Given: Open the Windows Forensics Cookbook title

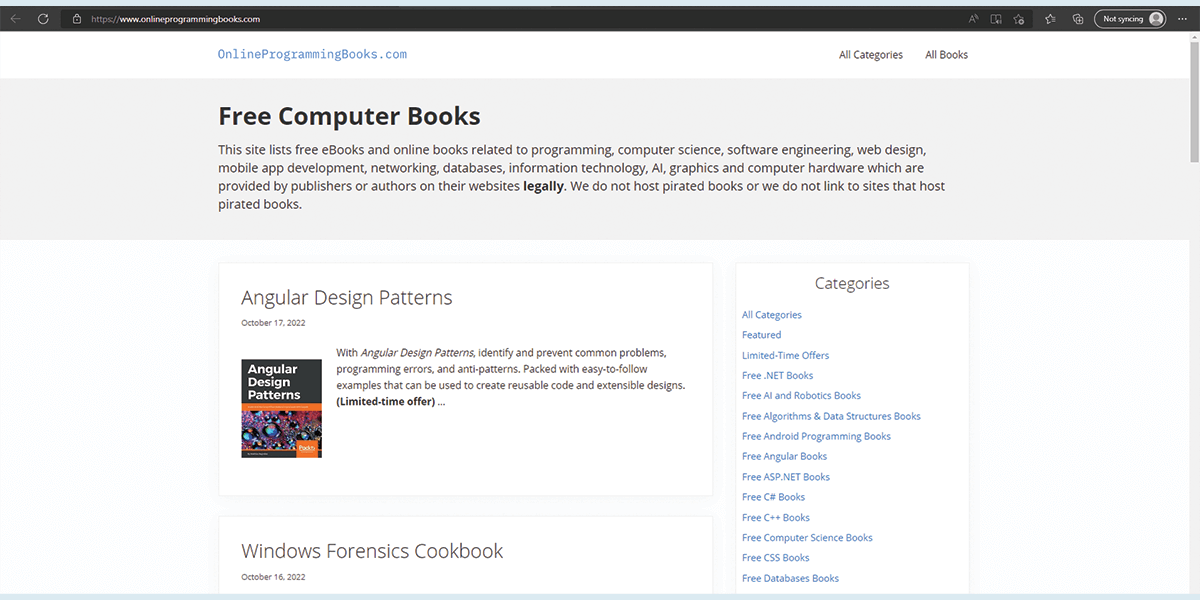Looking at the screenshot, I should 372,551.
